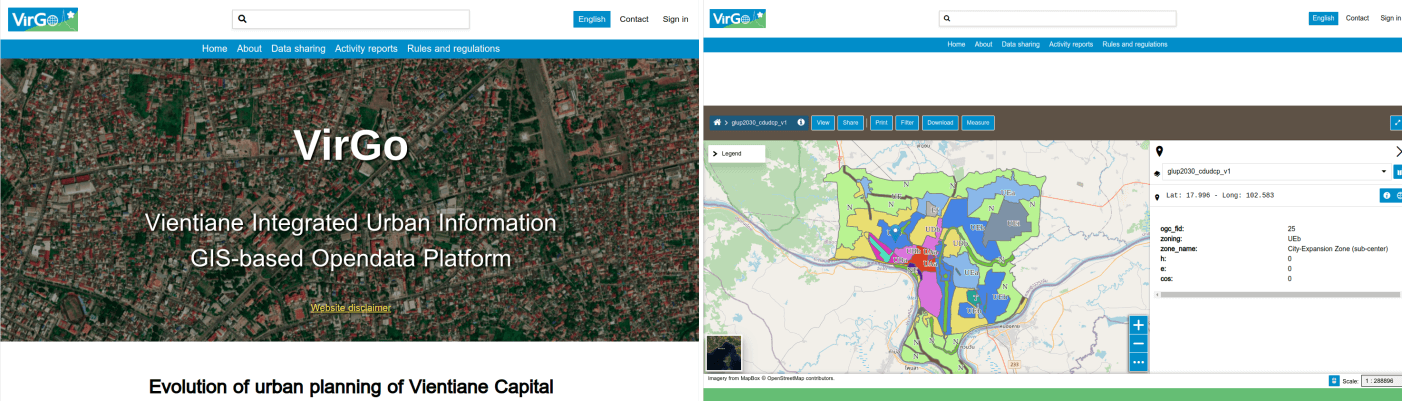Viewport: 1402px width, 401px height.
Task: Expand the Legend panel
Action: pos(736,153)
